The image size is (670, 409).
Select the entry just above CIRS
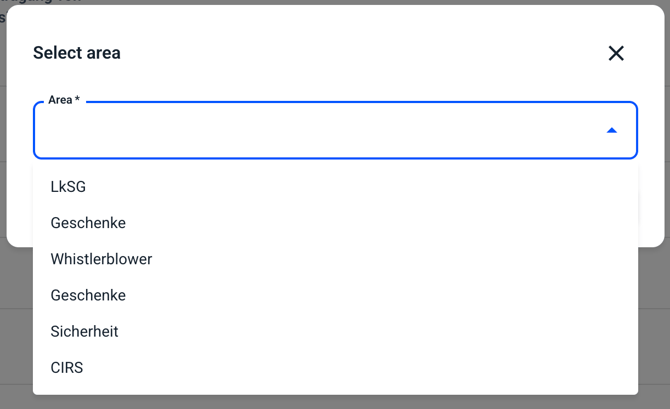coord(84,331)
